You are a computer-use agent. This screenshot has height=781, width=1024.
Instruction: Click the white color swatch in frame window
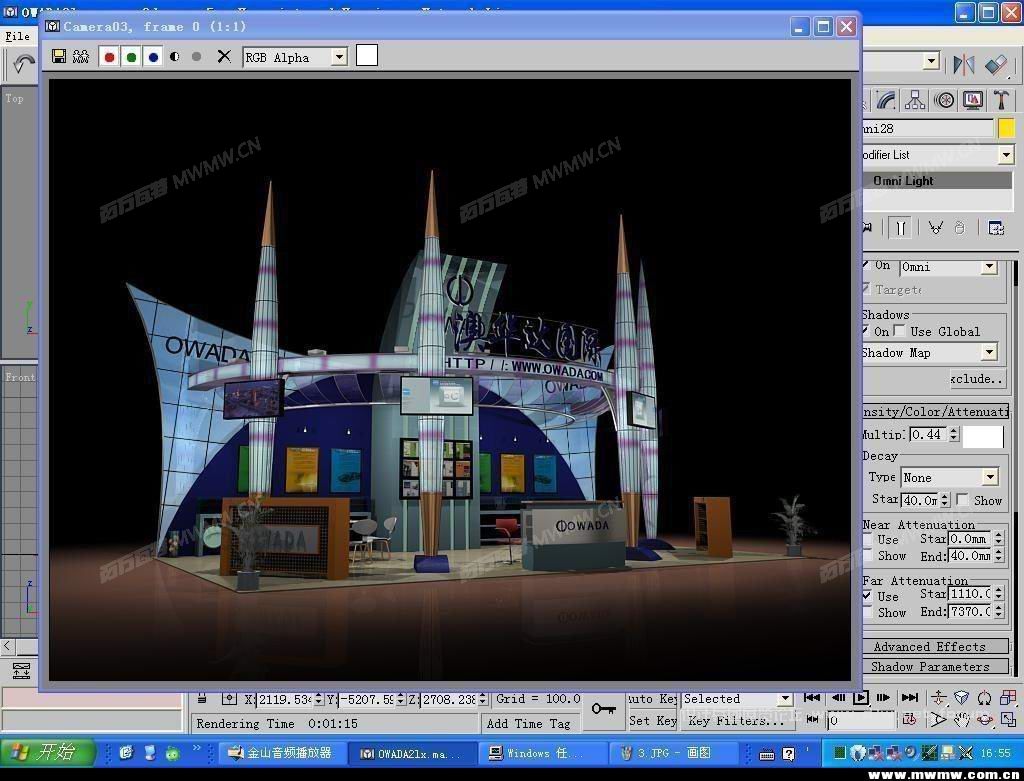tap(367, 56)
